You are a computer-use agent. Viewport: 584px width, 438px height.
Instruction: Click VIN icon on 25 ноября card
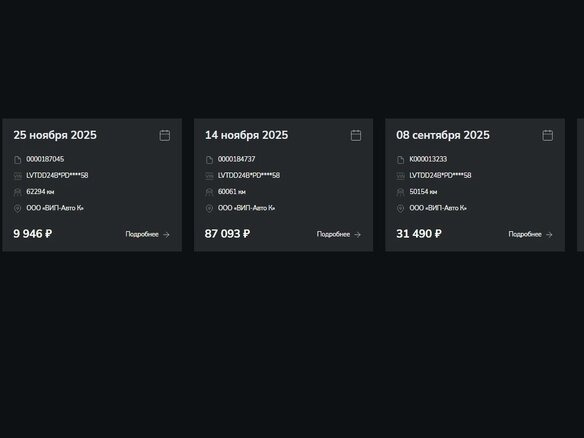coord(18,176)
